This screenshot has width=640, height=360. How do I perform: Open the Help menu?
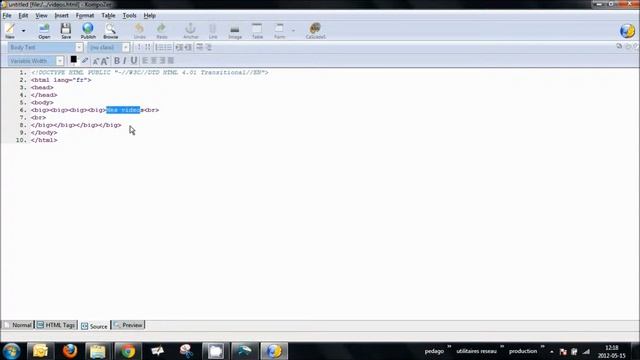tap(149, 16)
